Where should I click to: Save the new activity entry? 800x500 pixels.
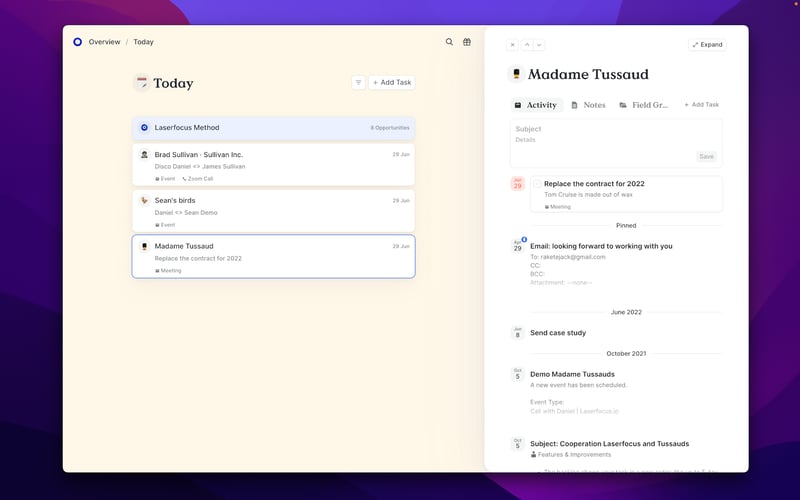(x=706, y=157)
